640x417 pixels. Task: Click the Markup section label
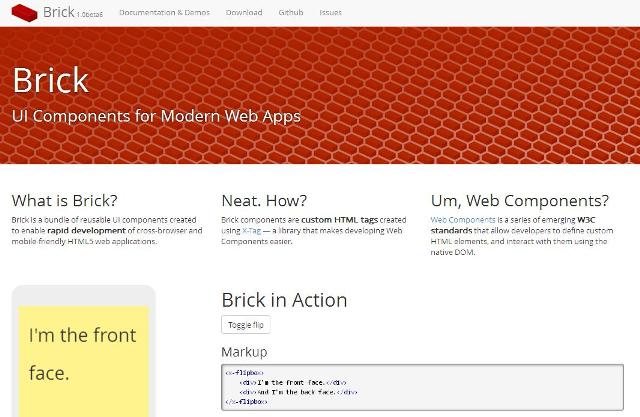244,352
